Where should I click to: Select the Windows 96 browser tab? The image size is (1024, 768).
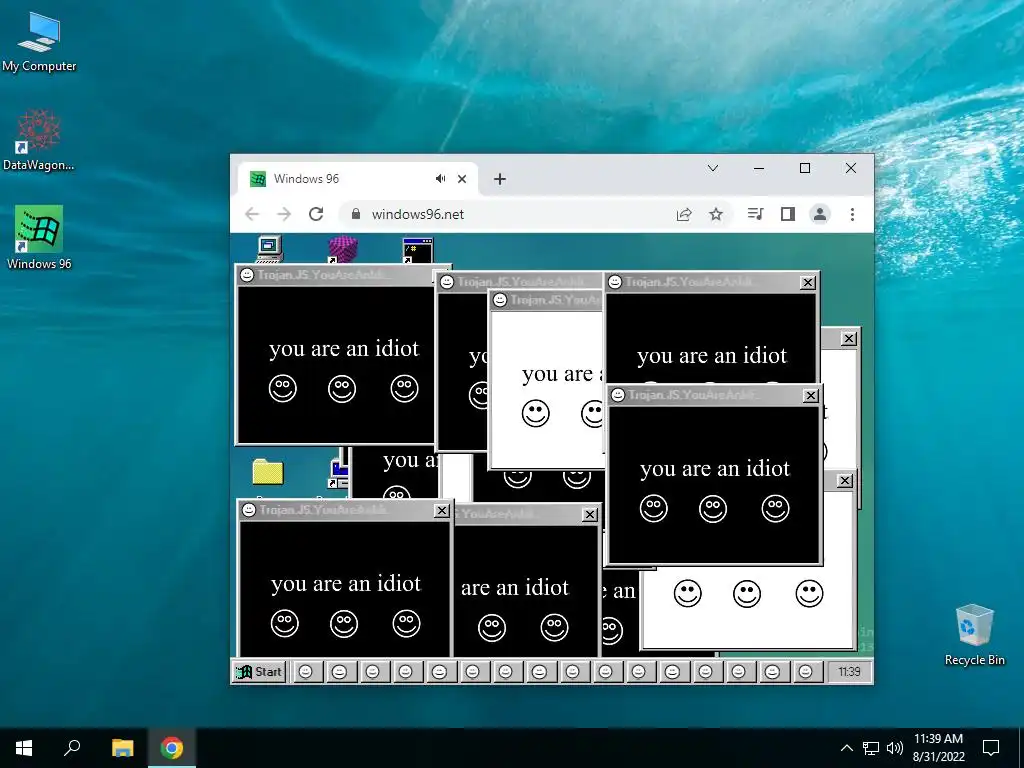click(x=358, y=179)
